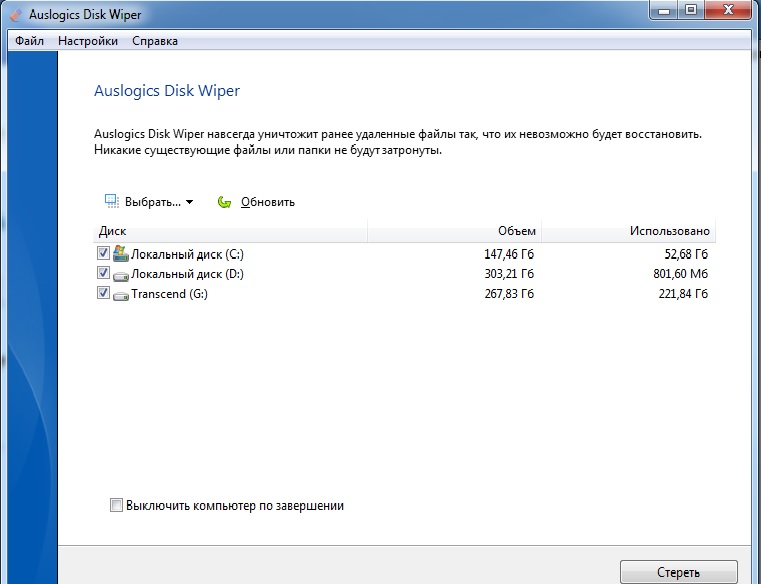Click the Windows icon of Local Disk C:

(121, 254)
